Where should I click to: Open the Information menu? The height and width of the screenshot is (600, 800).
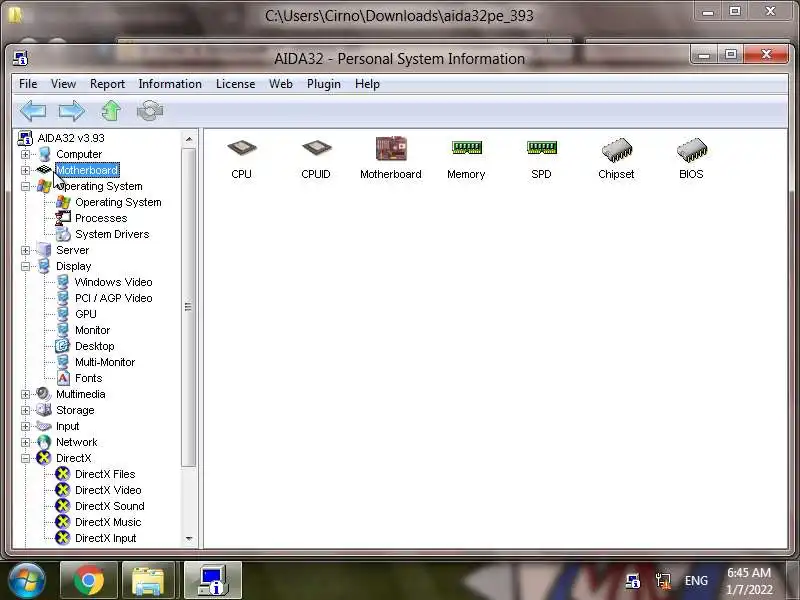click(170, 84)
